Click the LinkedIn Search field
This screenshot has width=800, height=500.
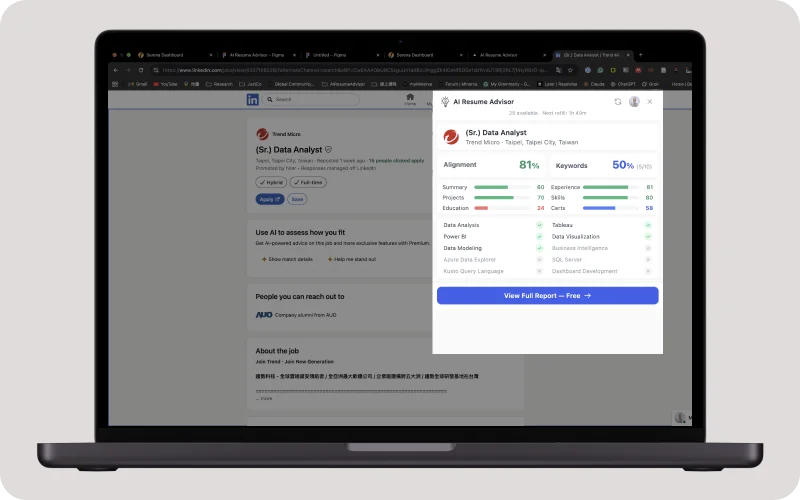[311, 99]
